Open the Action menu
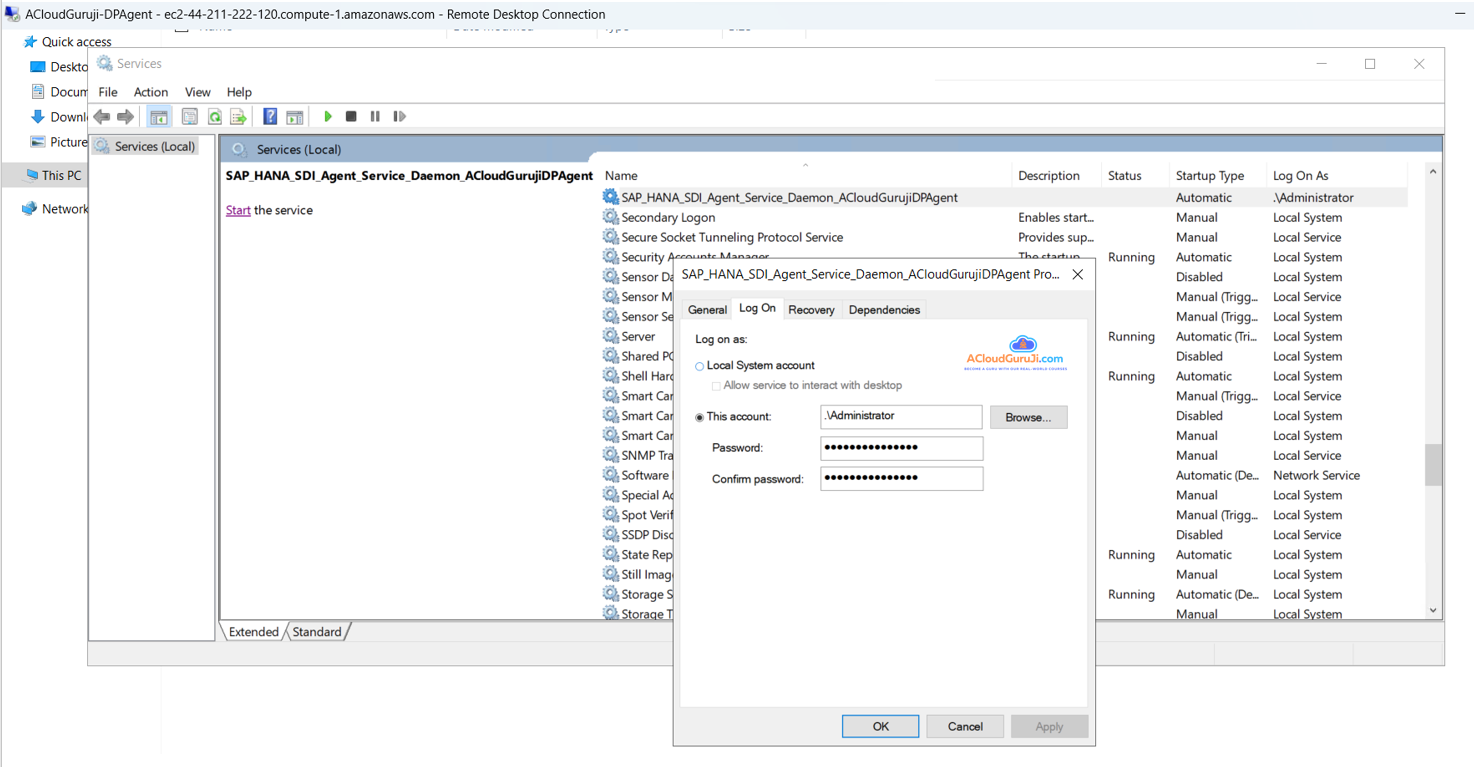This screenshot has width=1474, height=767. coord(151,92)
